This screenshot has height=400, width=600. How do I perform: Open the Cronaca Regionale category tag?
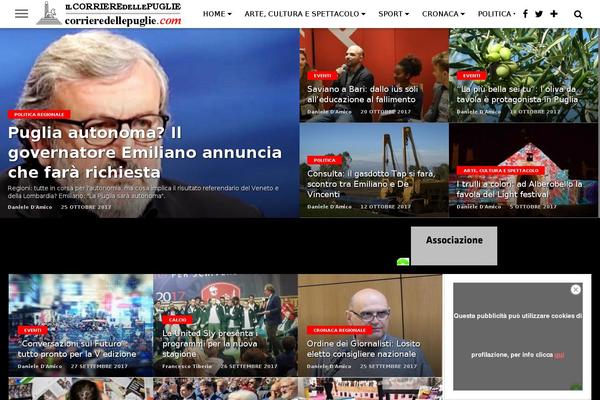pyautogui.click(x=339, y=330)
